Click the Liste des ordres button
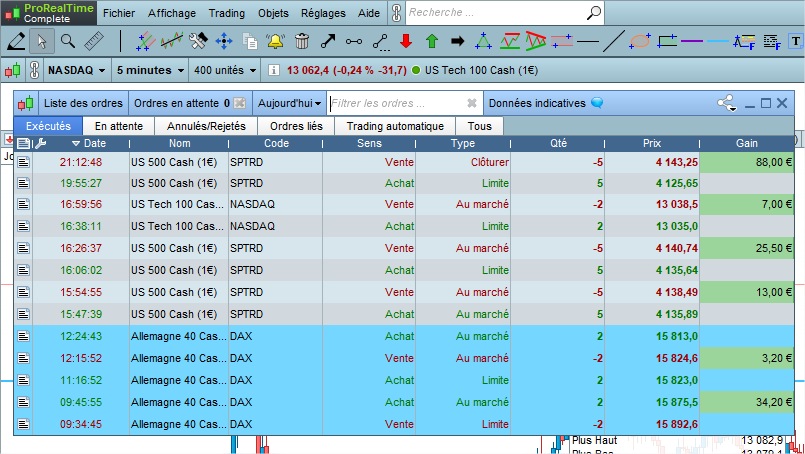The image size is (805, 454). [x=83, y=103]
